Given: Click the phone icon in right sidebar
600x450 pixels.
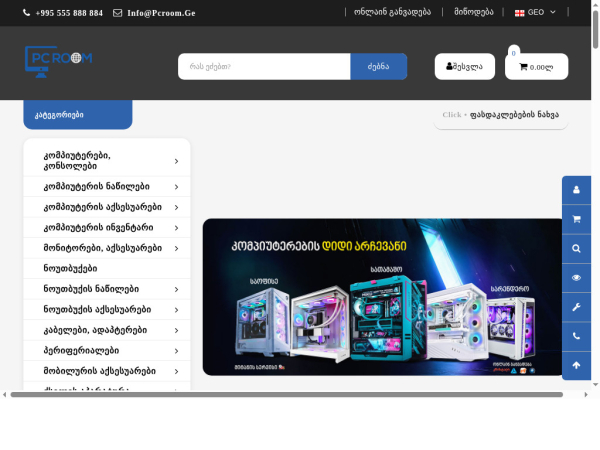Looking at the screenshot, I should 576,336.
